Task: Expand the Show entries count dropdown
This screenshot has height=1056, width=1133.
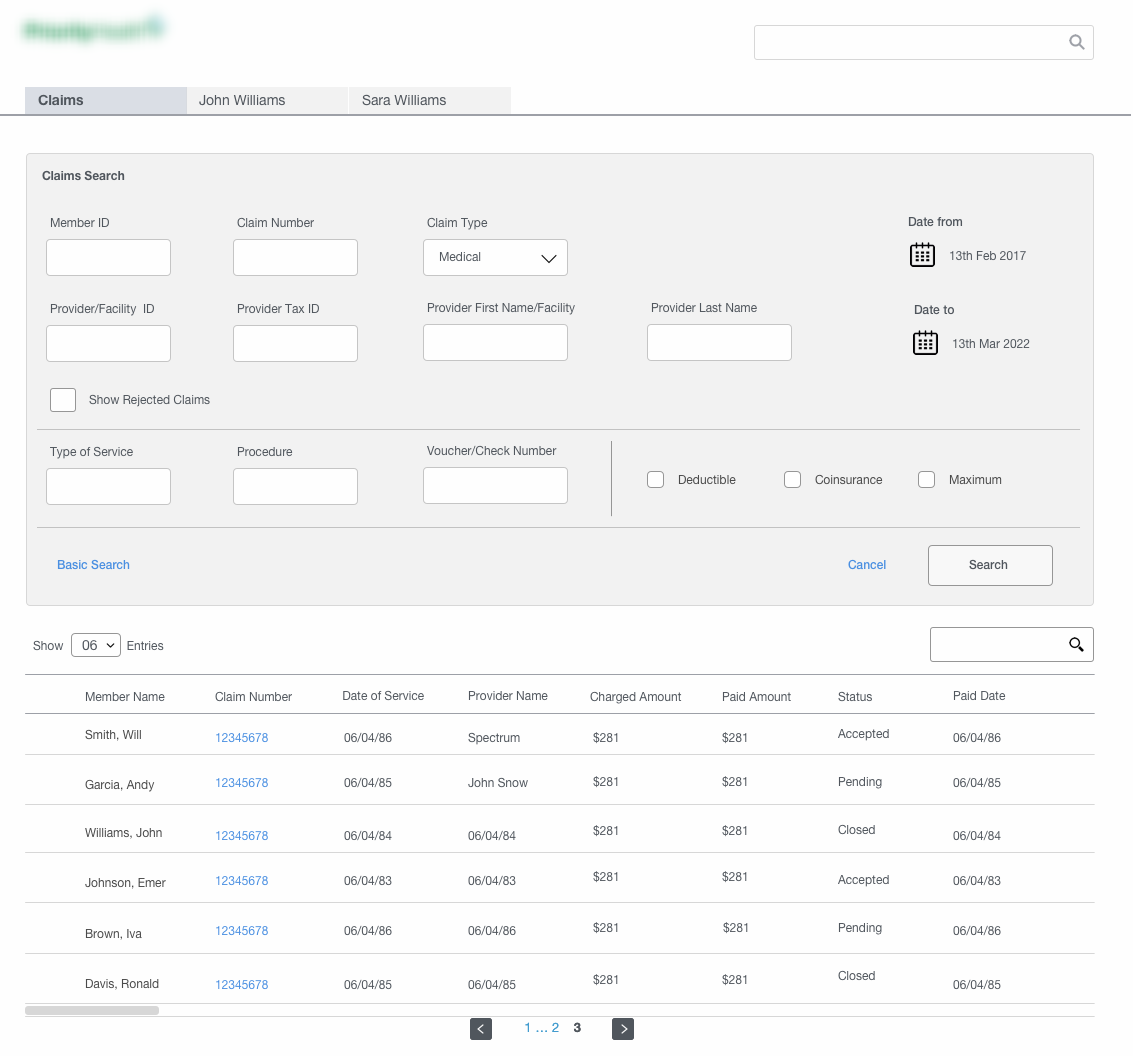Action: tap(96, 646)
